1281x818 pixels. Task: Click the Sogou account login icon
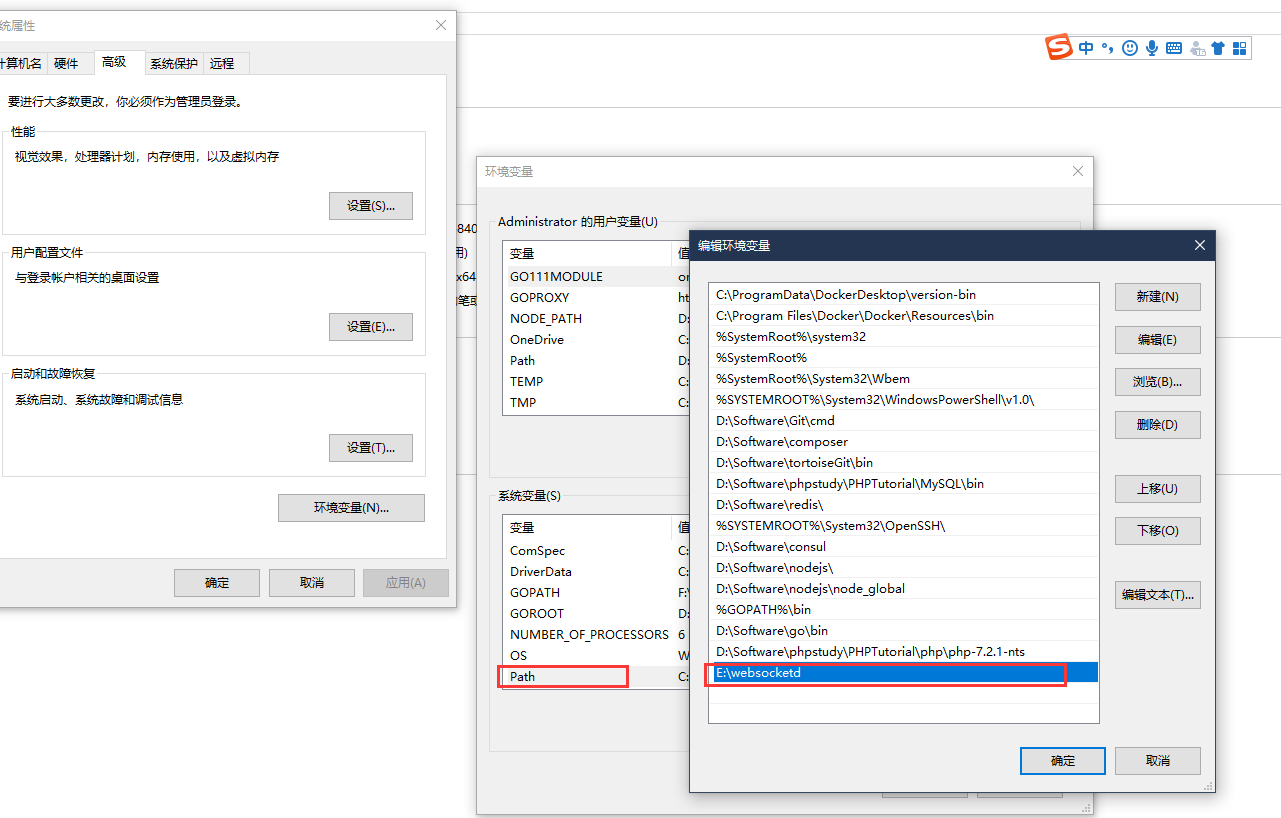[x=1196, y=47]
